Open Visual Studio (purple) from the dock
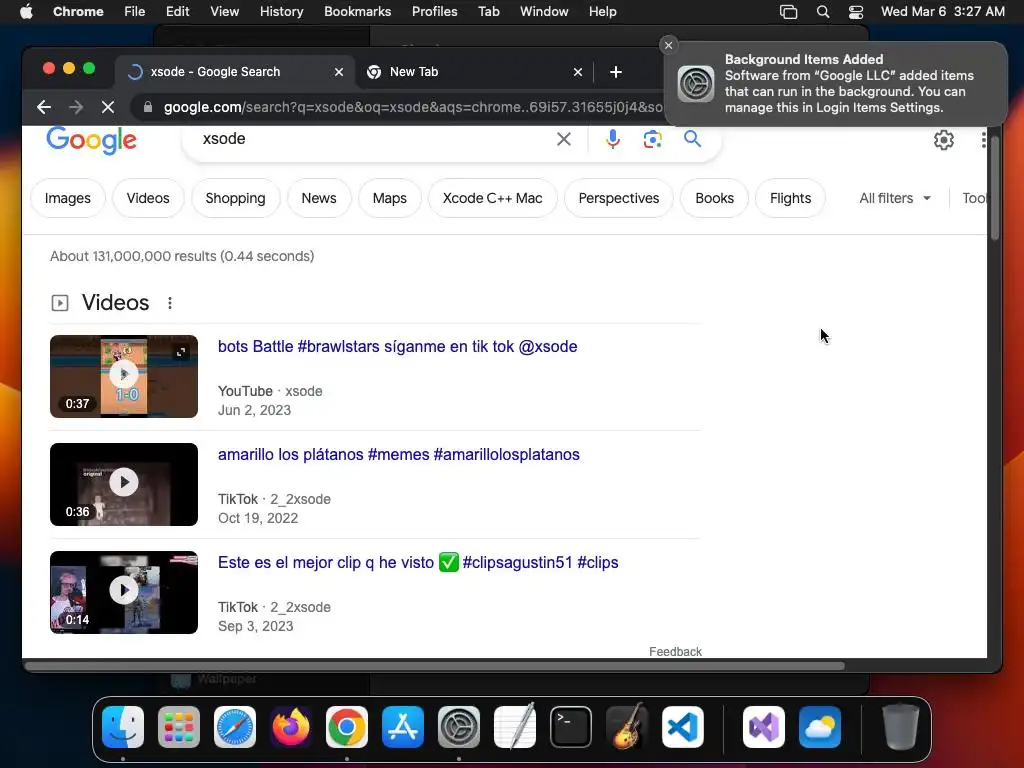The height and width of the screenshot is (768, 1024). click(763, 727)
